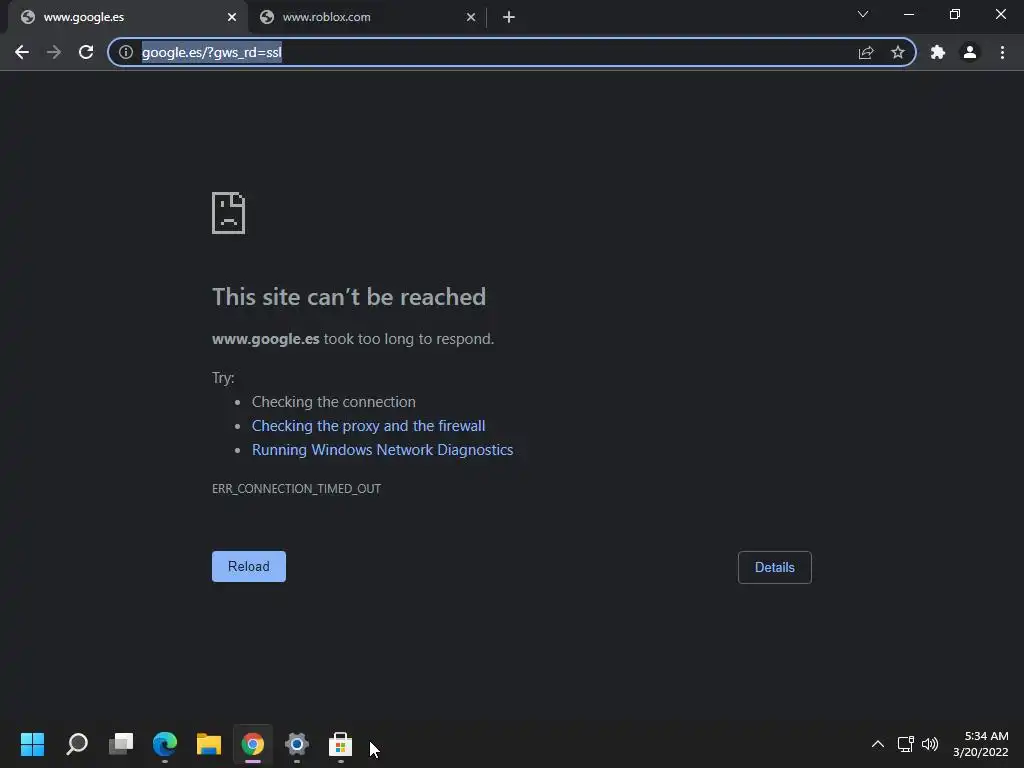Switch to the www.roblox.com tab
Viewport: 1024px width, 768px height.
(367, 17)
